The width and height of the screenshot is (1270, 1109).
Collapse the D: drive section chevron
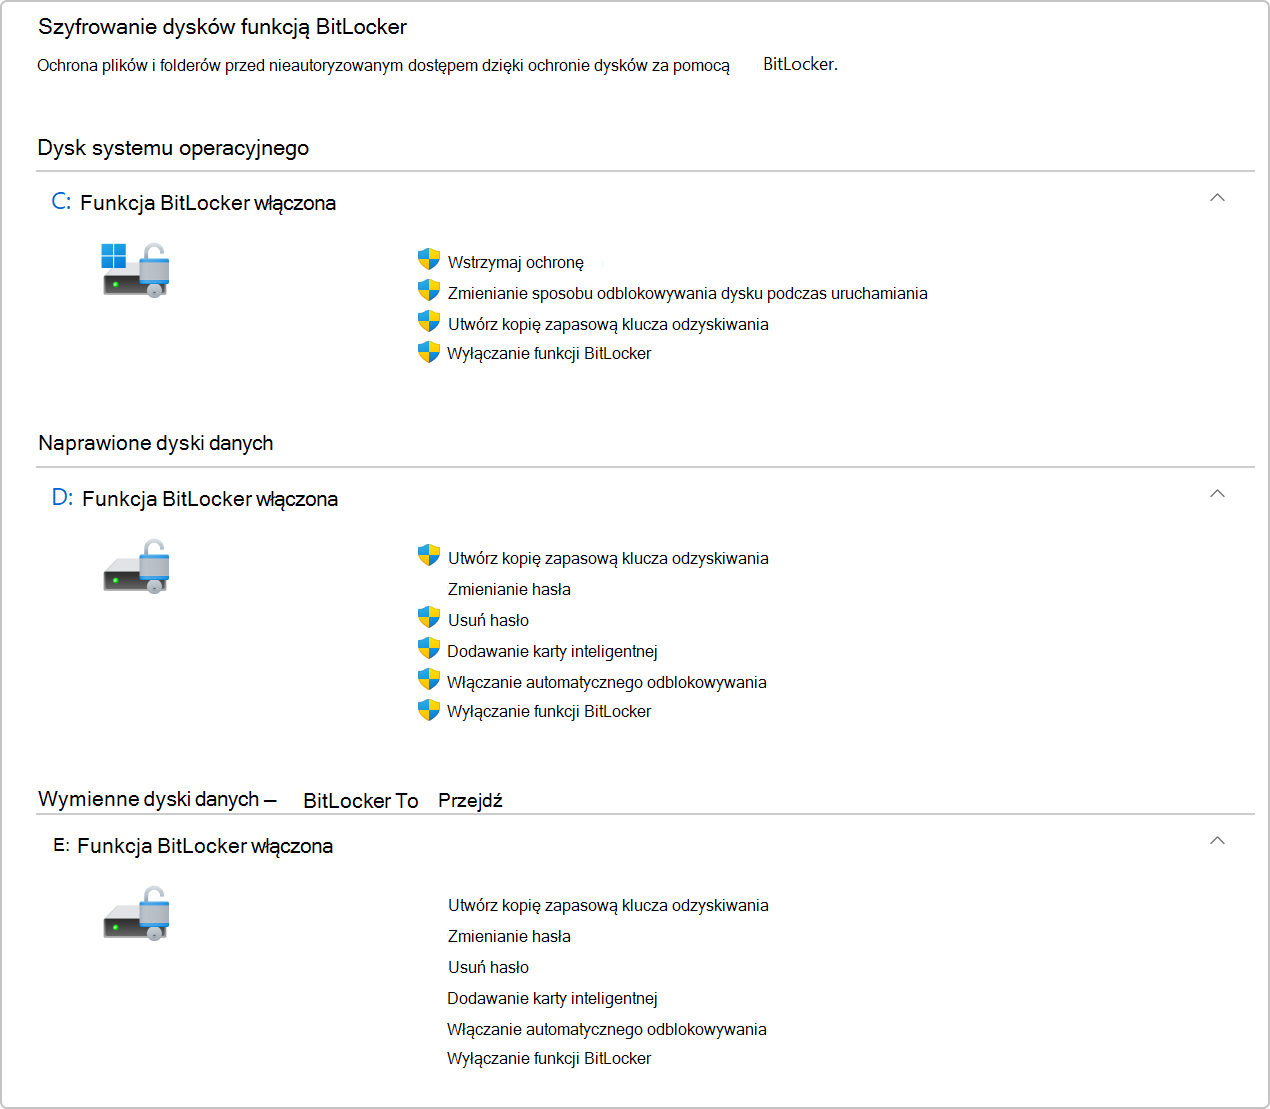tap(1217, 494)
